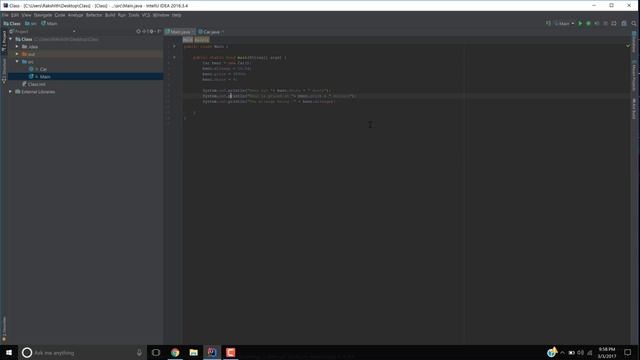The image size is (640, 360).
Task: Click Collapse All icon in Project panel
Action: [x=145, y=31]
